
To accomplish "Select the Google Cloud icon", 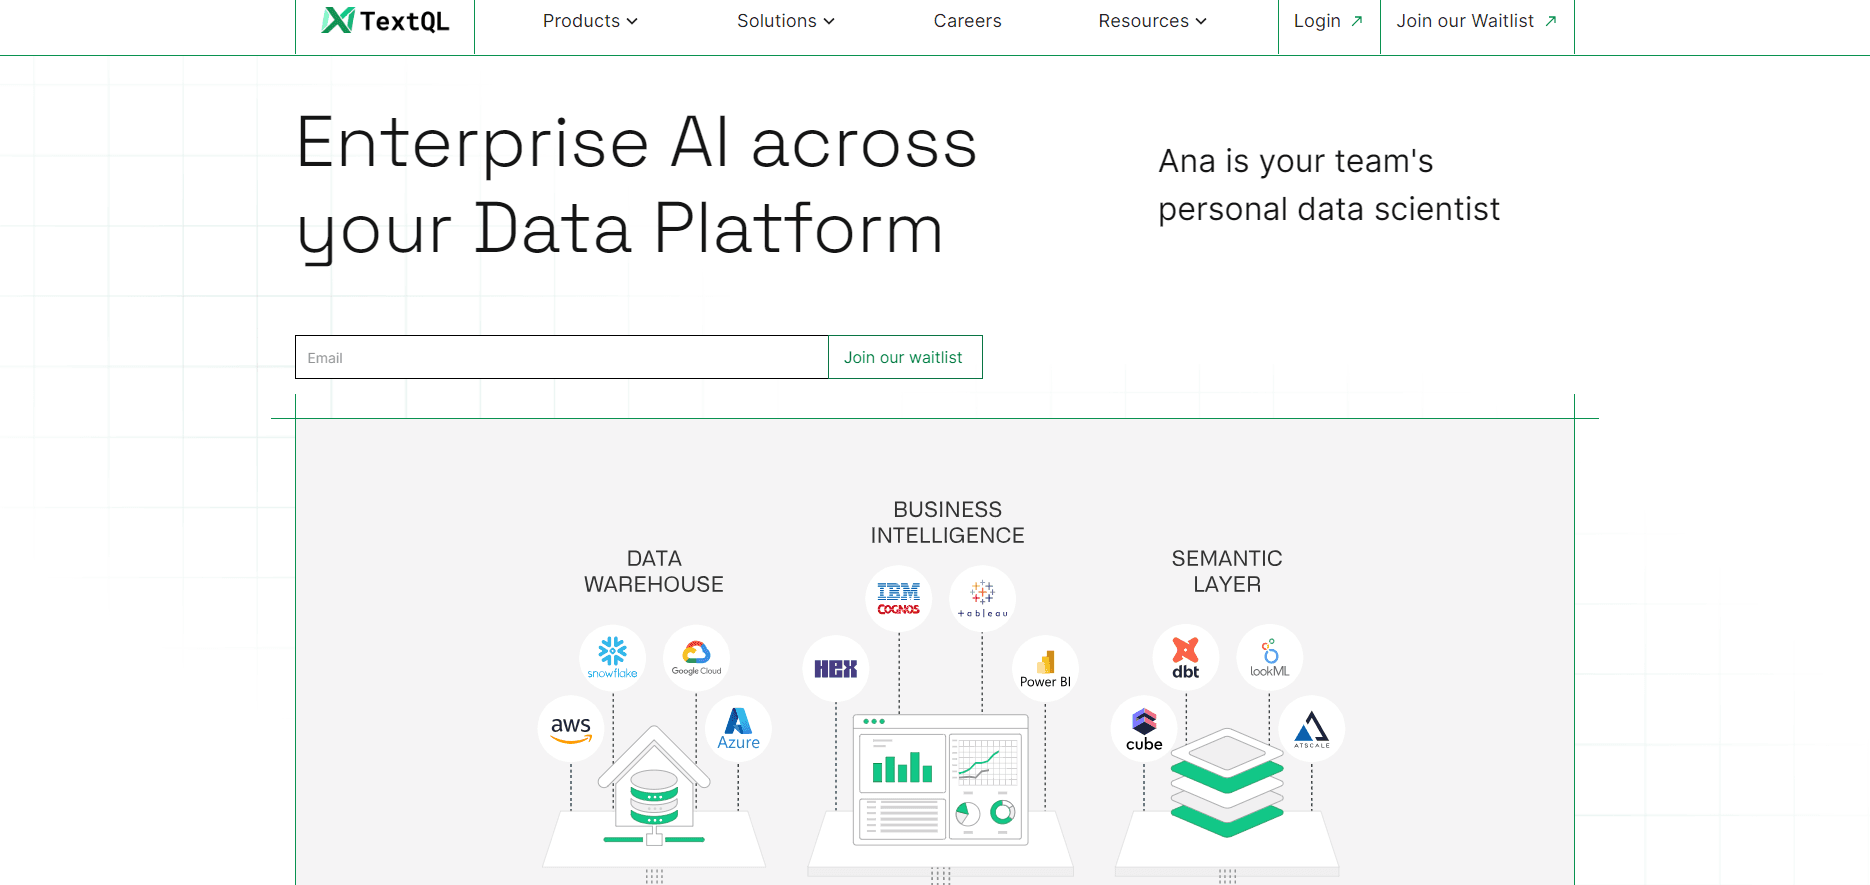I will click(696, 658).
